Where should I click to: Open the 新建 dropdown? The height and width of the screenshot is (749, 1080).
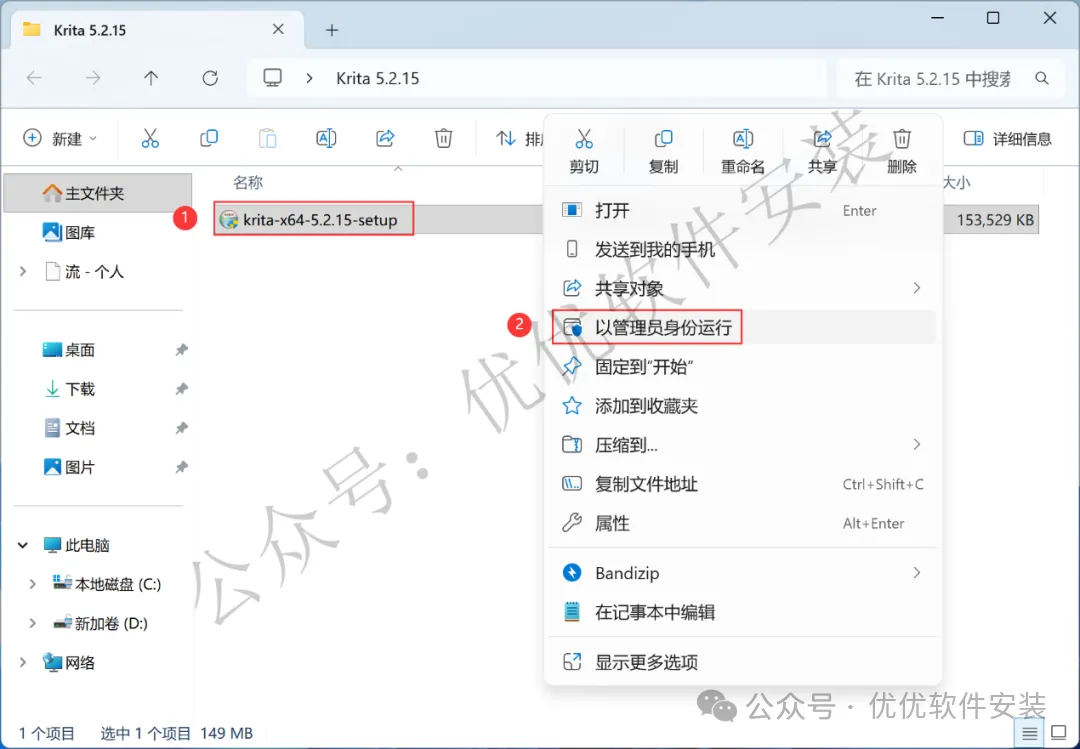[61, 138]
